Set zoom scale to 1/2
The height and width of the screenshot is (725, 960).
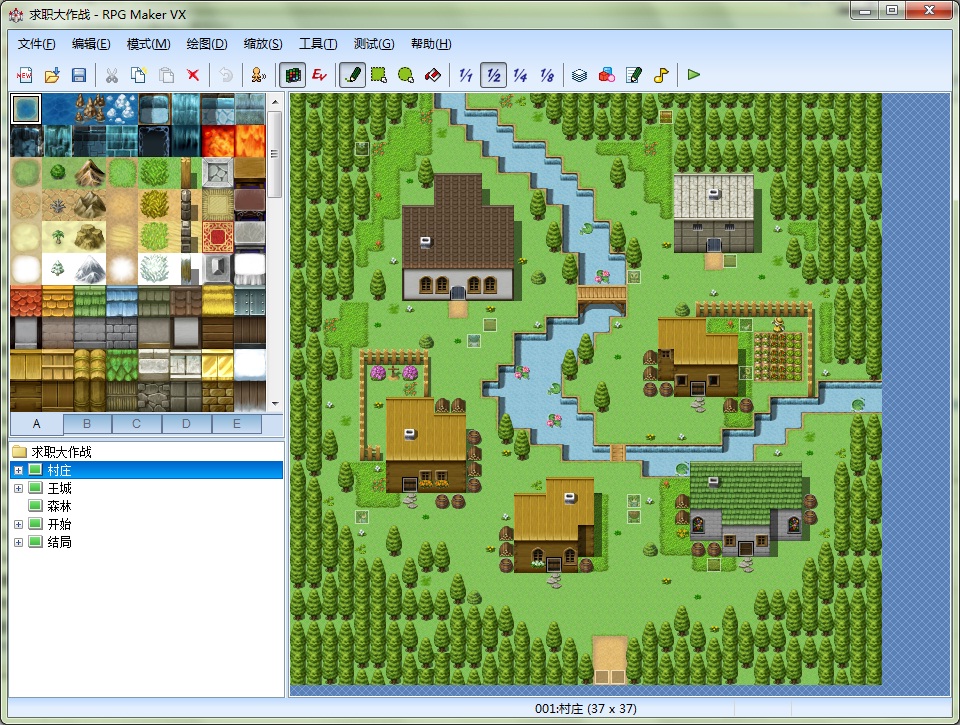(493, 75)
